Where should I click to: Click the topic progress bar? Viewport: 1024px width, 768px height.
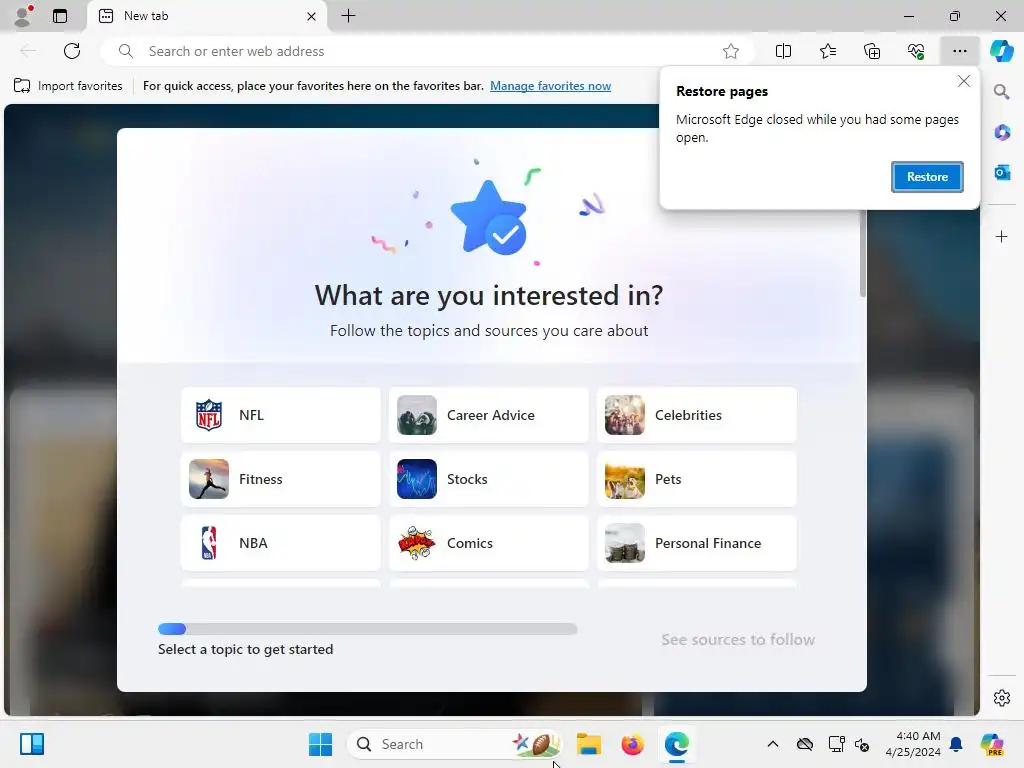(368, 629)
